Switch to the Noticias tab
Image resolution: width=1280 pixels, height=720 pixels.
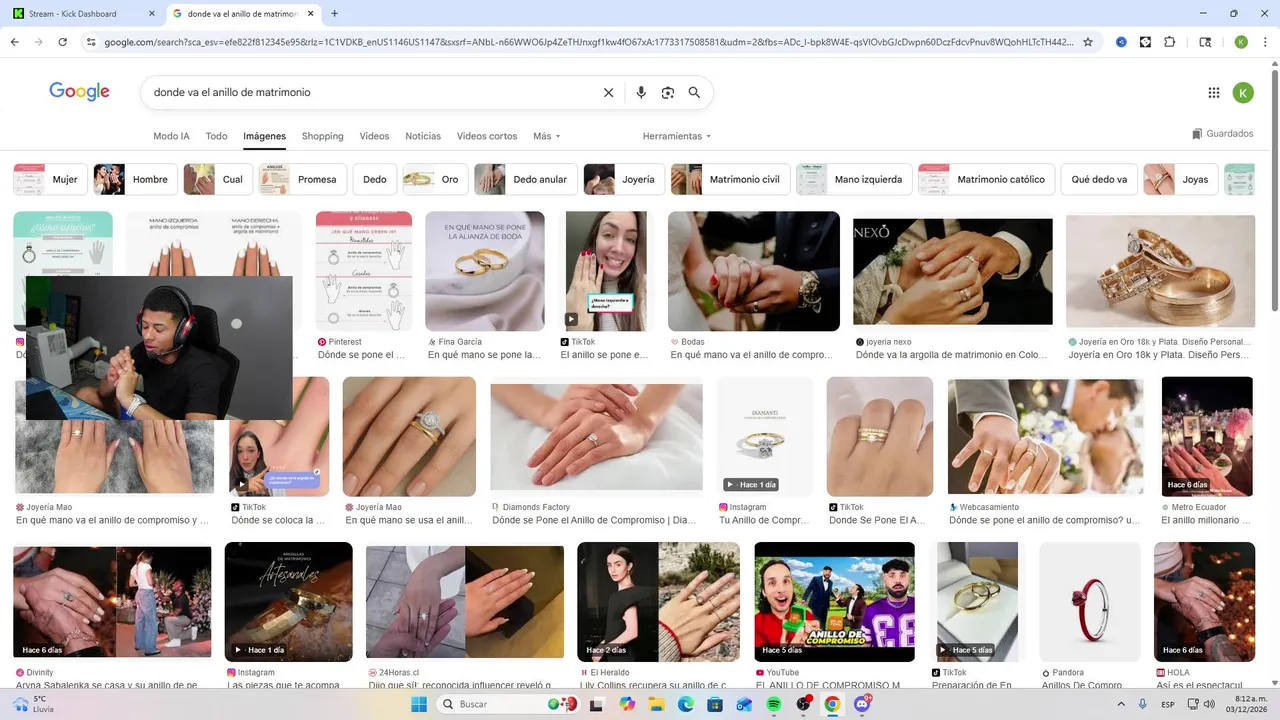(x=423, y=136)
